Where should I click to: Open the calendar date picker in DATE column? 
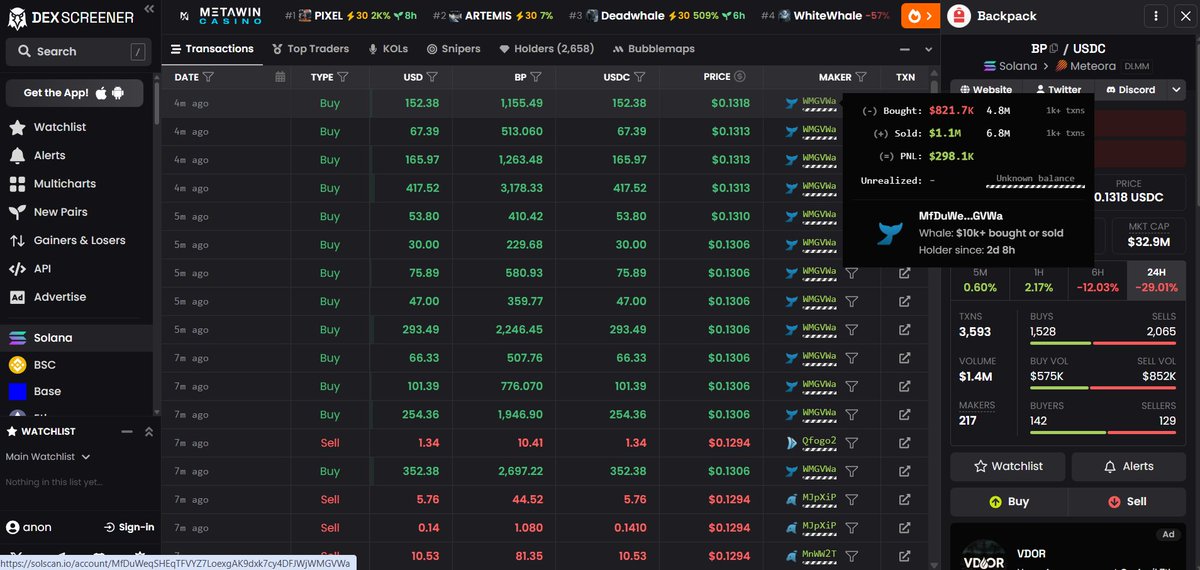coord(280,76)
